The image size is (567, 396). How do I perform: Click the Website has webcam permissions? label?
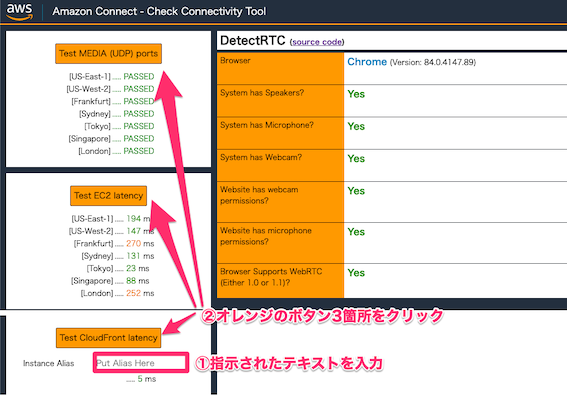(259, 195)
